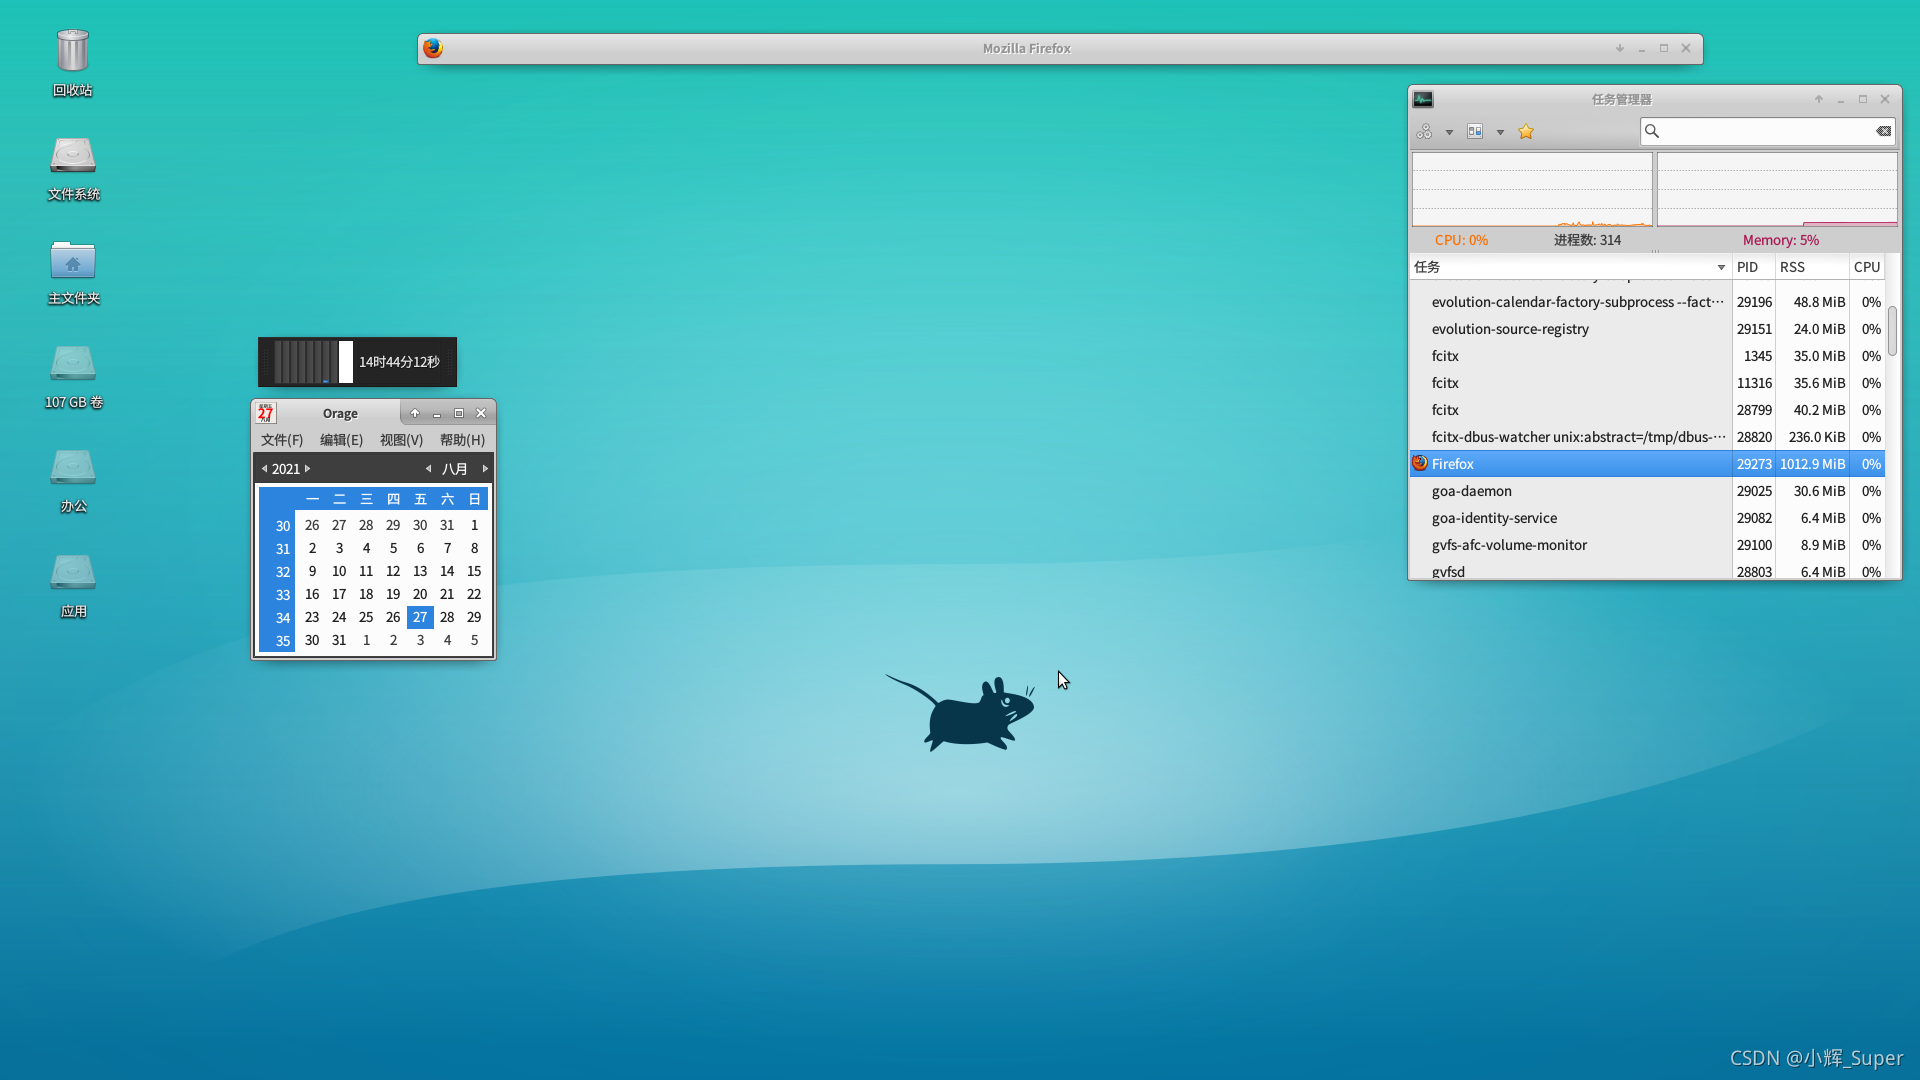Click the Memory usage graph in Task Manager
This screenshot has width=1920, height=1080.
coord(1777,189)
